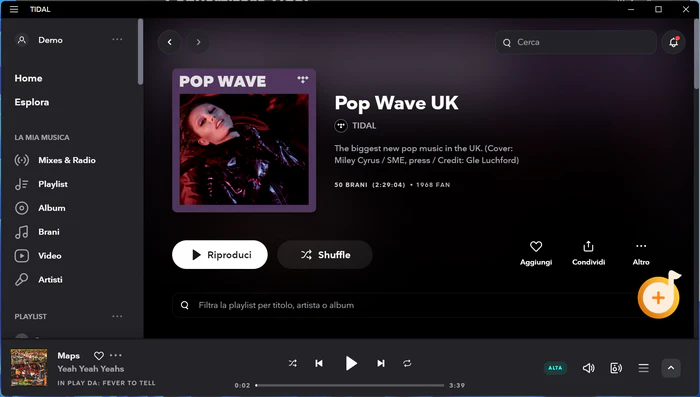
Task: Open Brani in the sidebar
Action: click(x=37, y=232)
